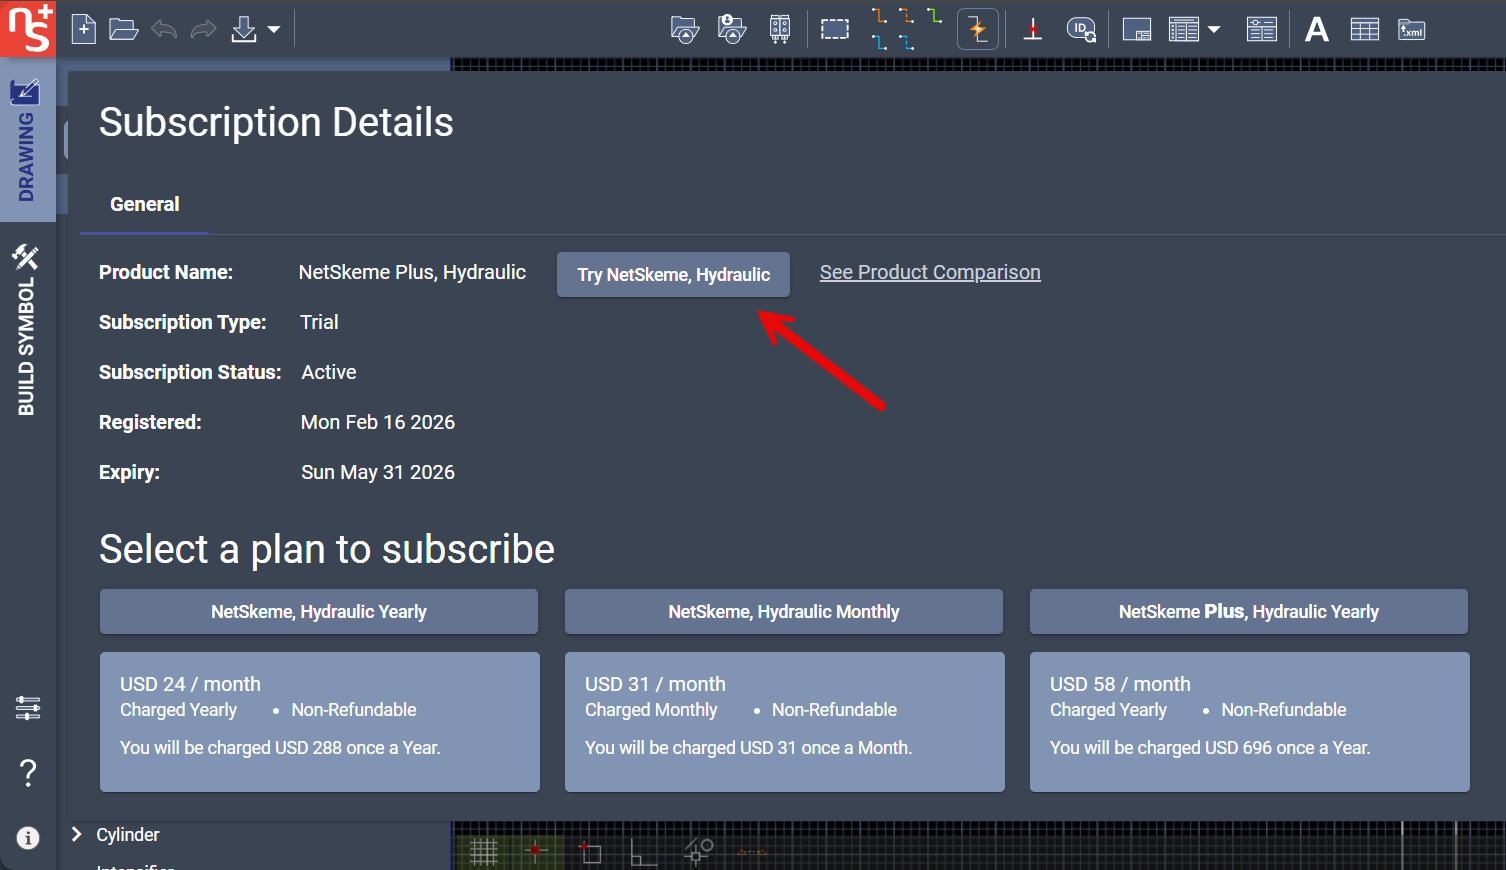Viewport: 1506px width, 870px height.
Task: Toggle the connection snap icon on canvas
Action: pyautogui.click(x=698, y=851)
